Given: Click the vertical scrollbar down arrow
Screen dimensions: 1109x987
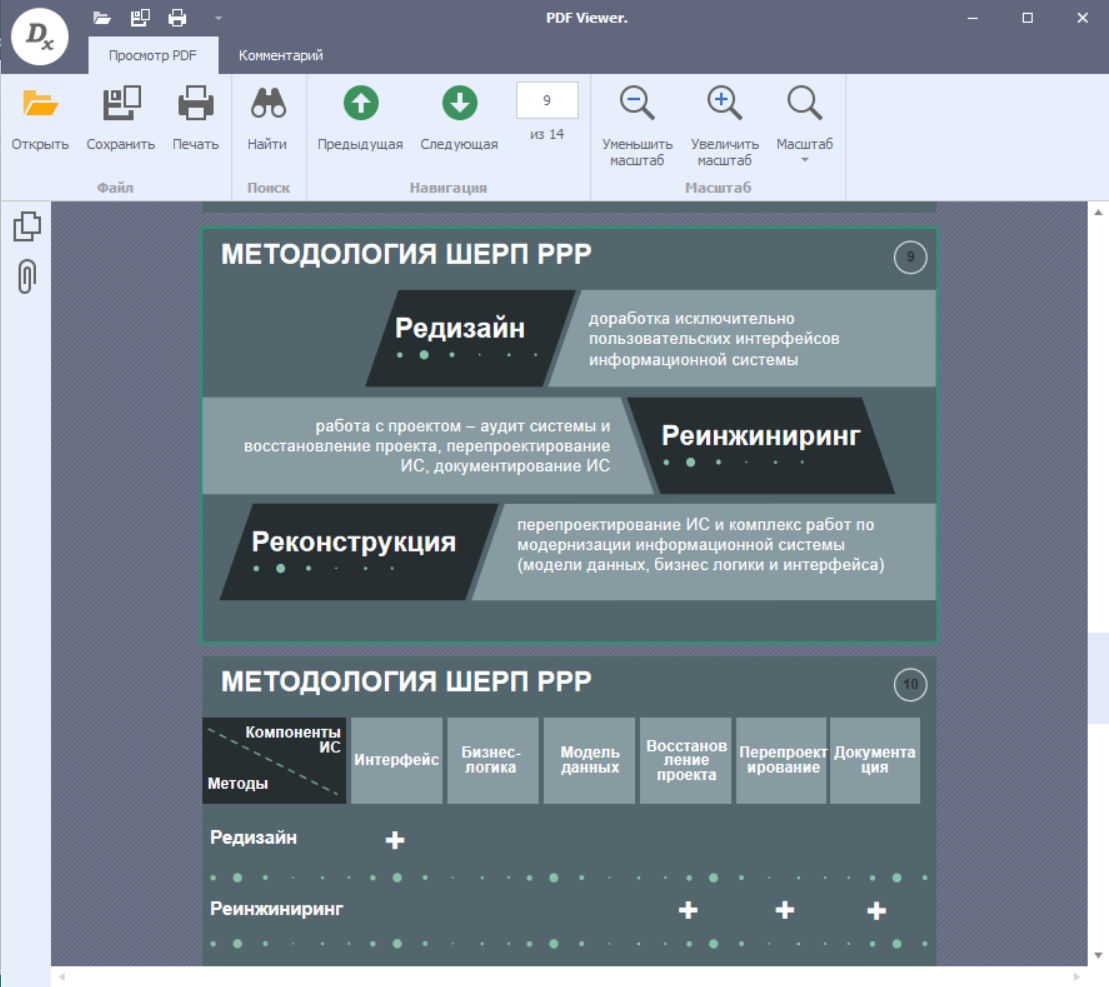Looking at the screenshot, I should [1099, 955].
